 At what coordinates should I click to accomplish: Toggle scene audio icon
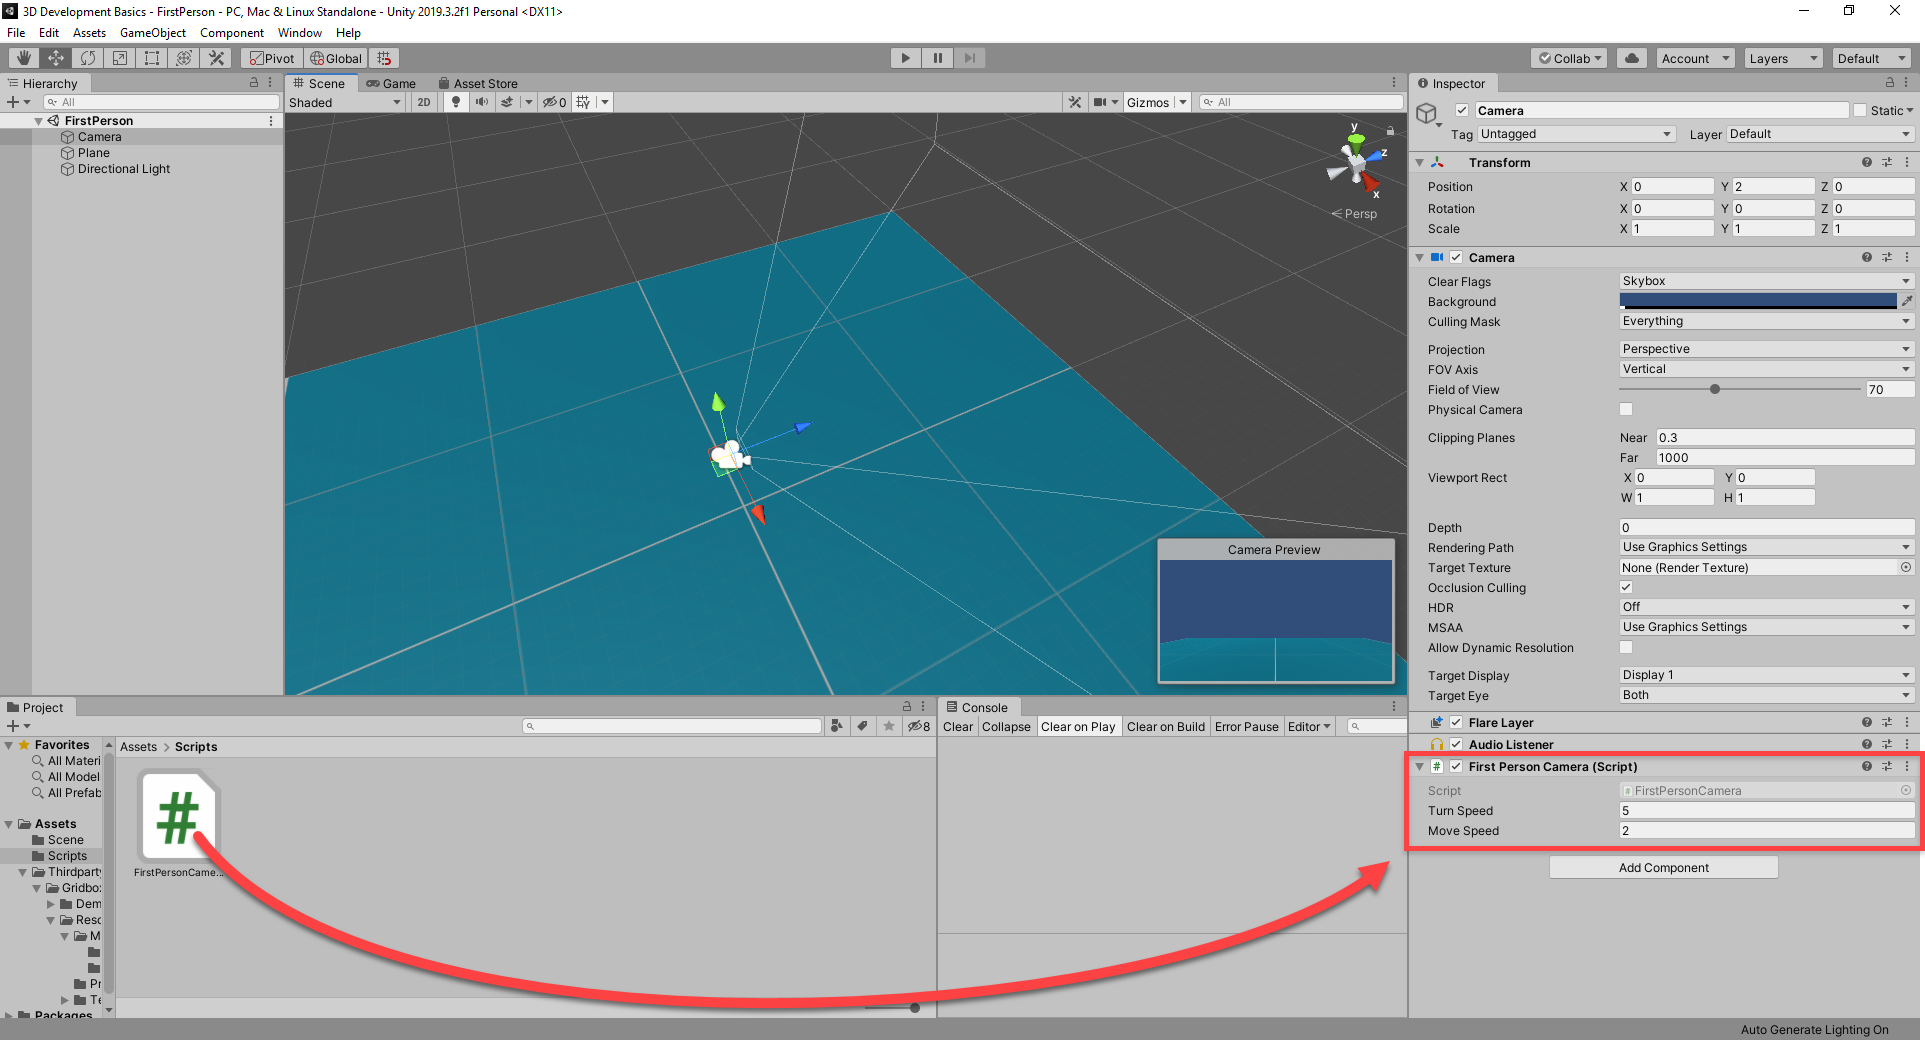pyautogui.click(x=482, y=102)
